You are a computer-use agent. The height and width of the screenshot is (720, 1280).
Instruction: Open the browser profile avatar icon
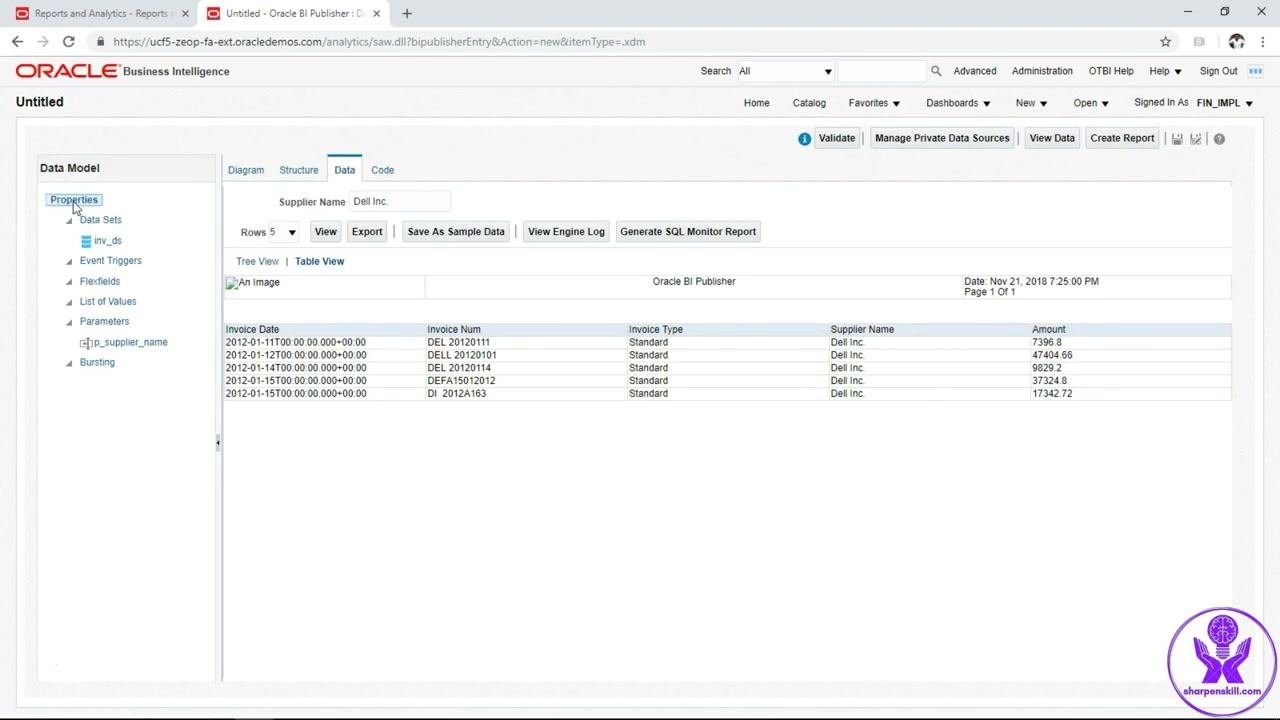pos(1237,42)
